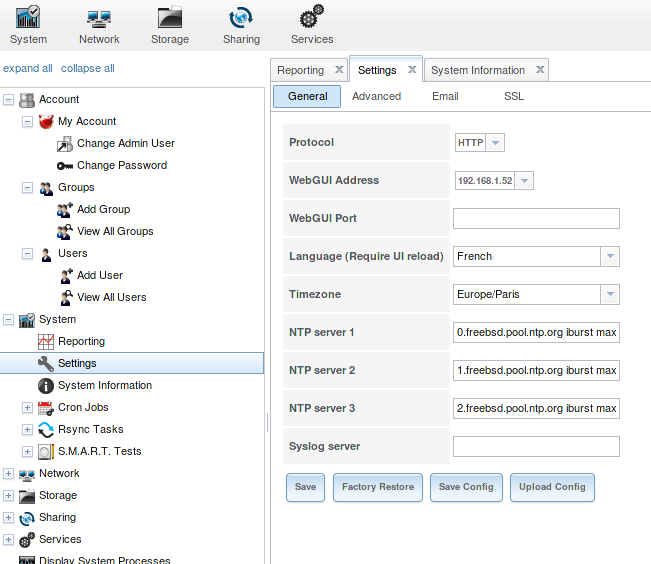The height and width of the screenshot is (564, 651).
Task: Click the Sharing tree node icon
Action: 27,518
